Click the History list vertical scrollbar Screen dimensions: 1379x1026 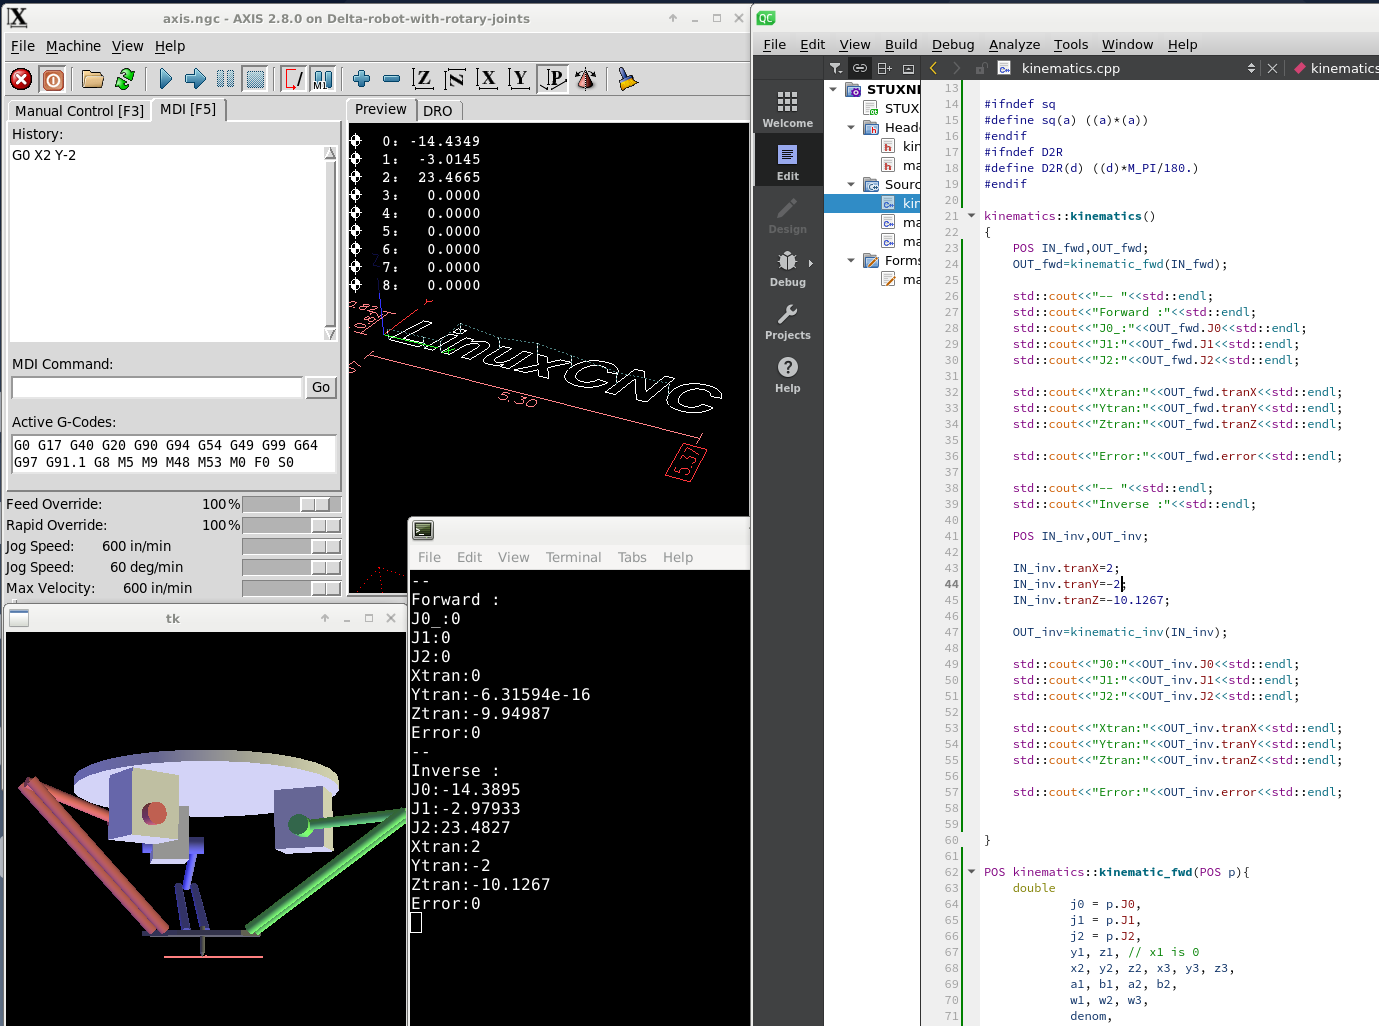(x=331, y=244)
